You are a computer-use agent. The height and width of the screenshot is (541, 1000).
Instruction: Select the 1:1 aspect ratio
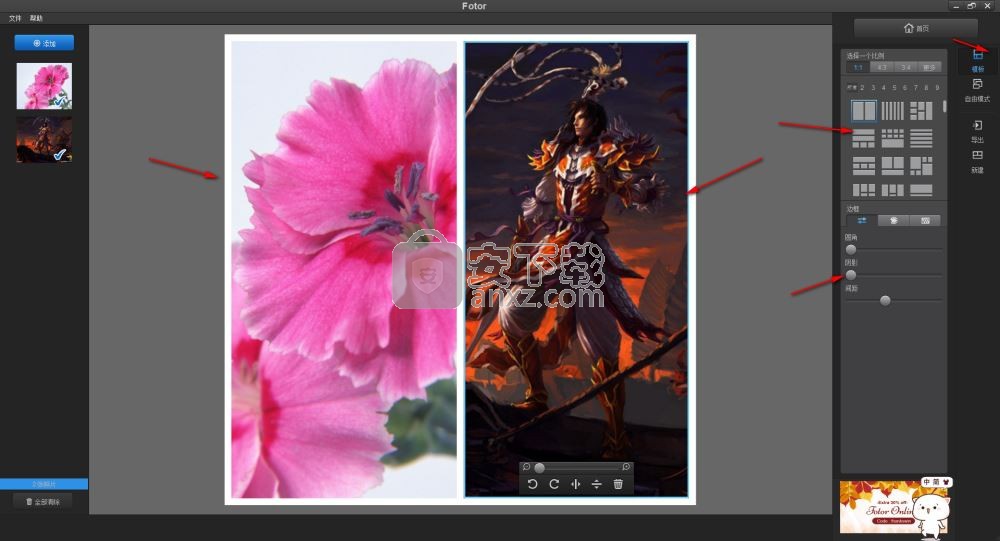pyautogui.click(x=858, y=68)
